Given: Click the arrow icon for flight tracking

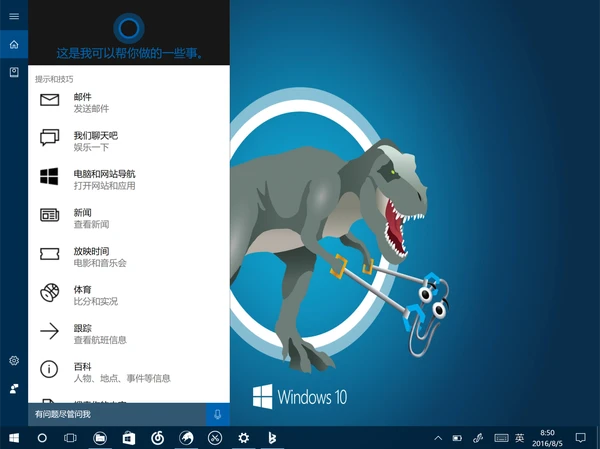Looking at the screenshot, I should click(50, 331).
